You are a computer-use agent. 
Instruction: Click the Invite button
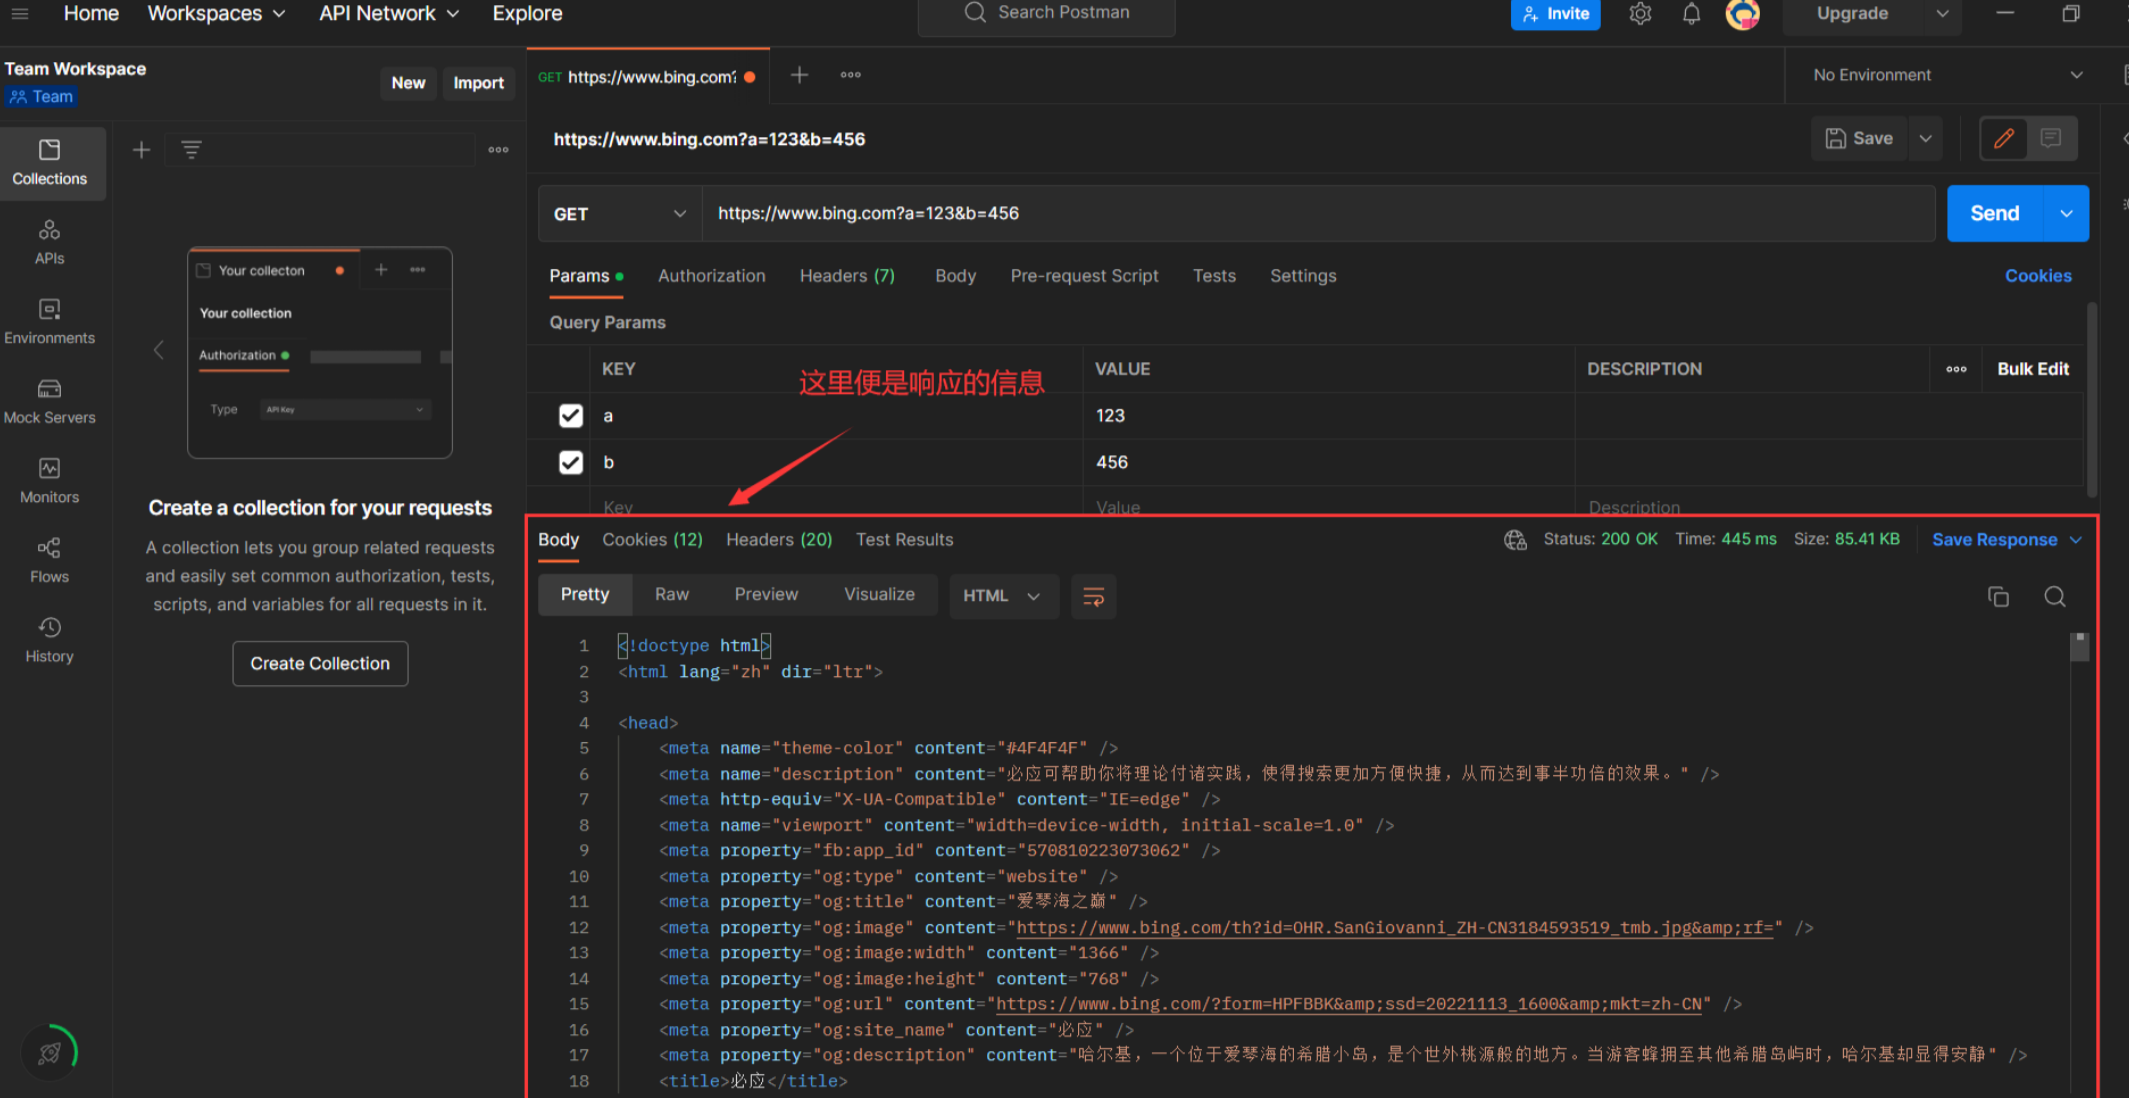pos(1555,14)
